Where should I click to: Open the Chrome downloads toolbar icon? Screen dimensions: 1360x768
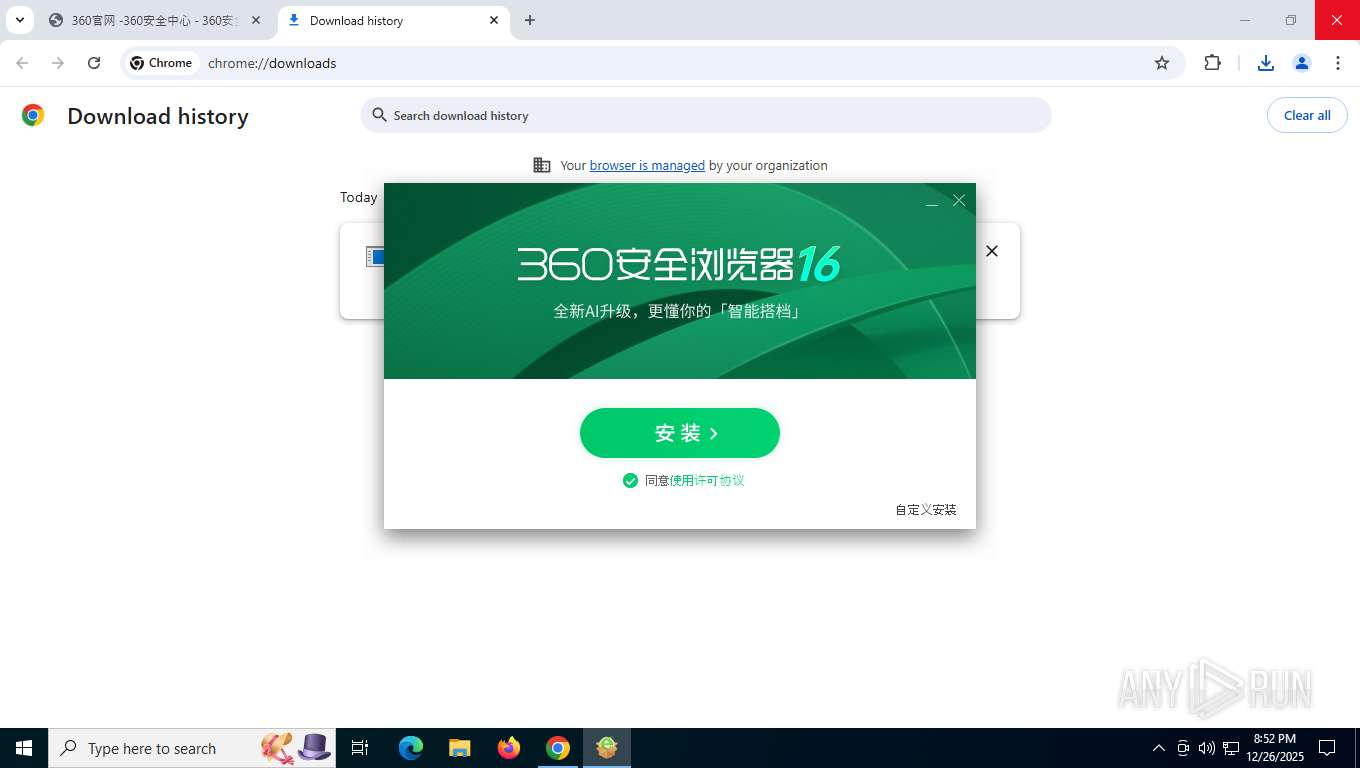pos(1266,63)
